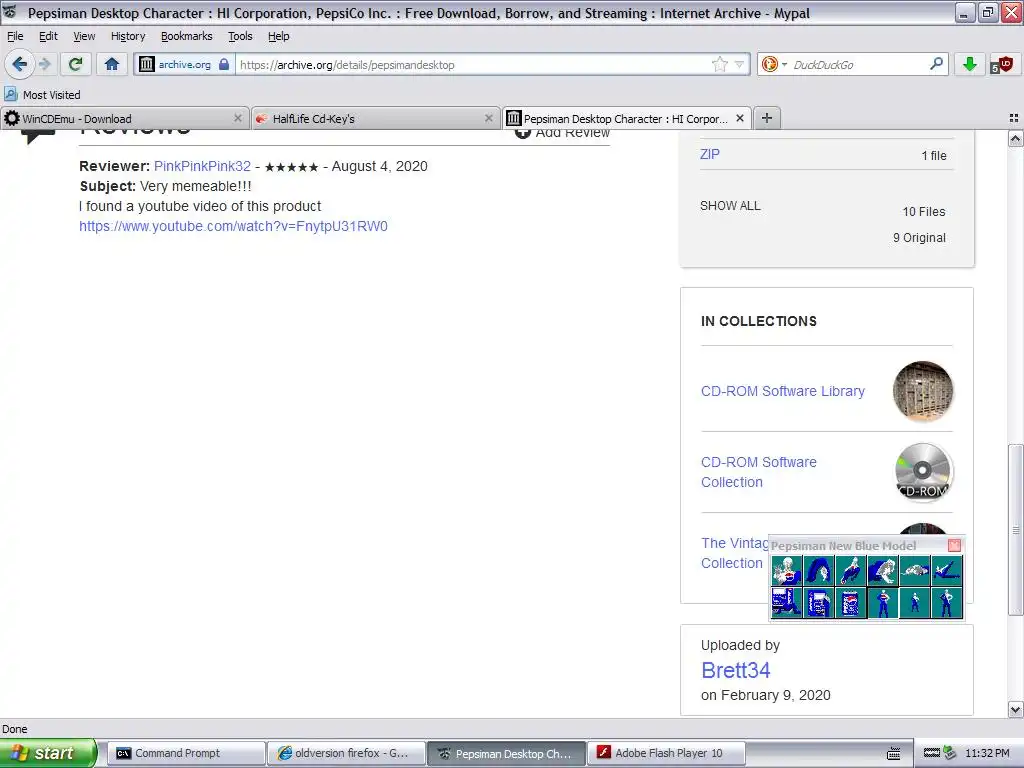Show all tabs grid icon
Screen dimensions: 1024x768
point(1014,118)
